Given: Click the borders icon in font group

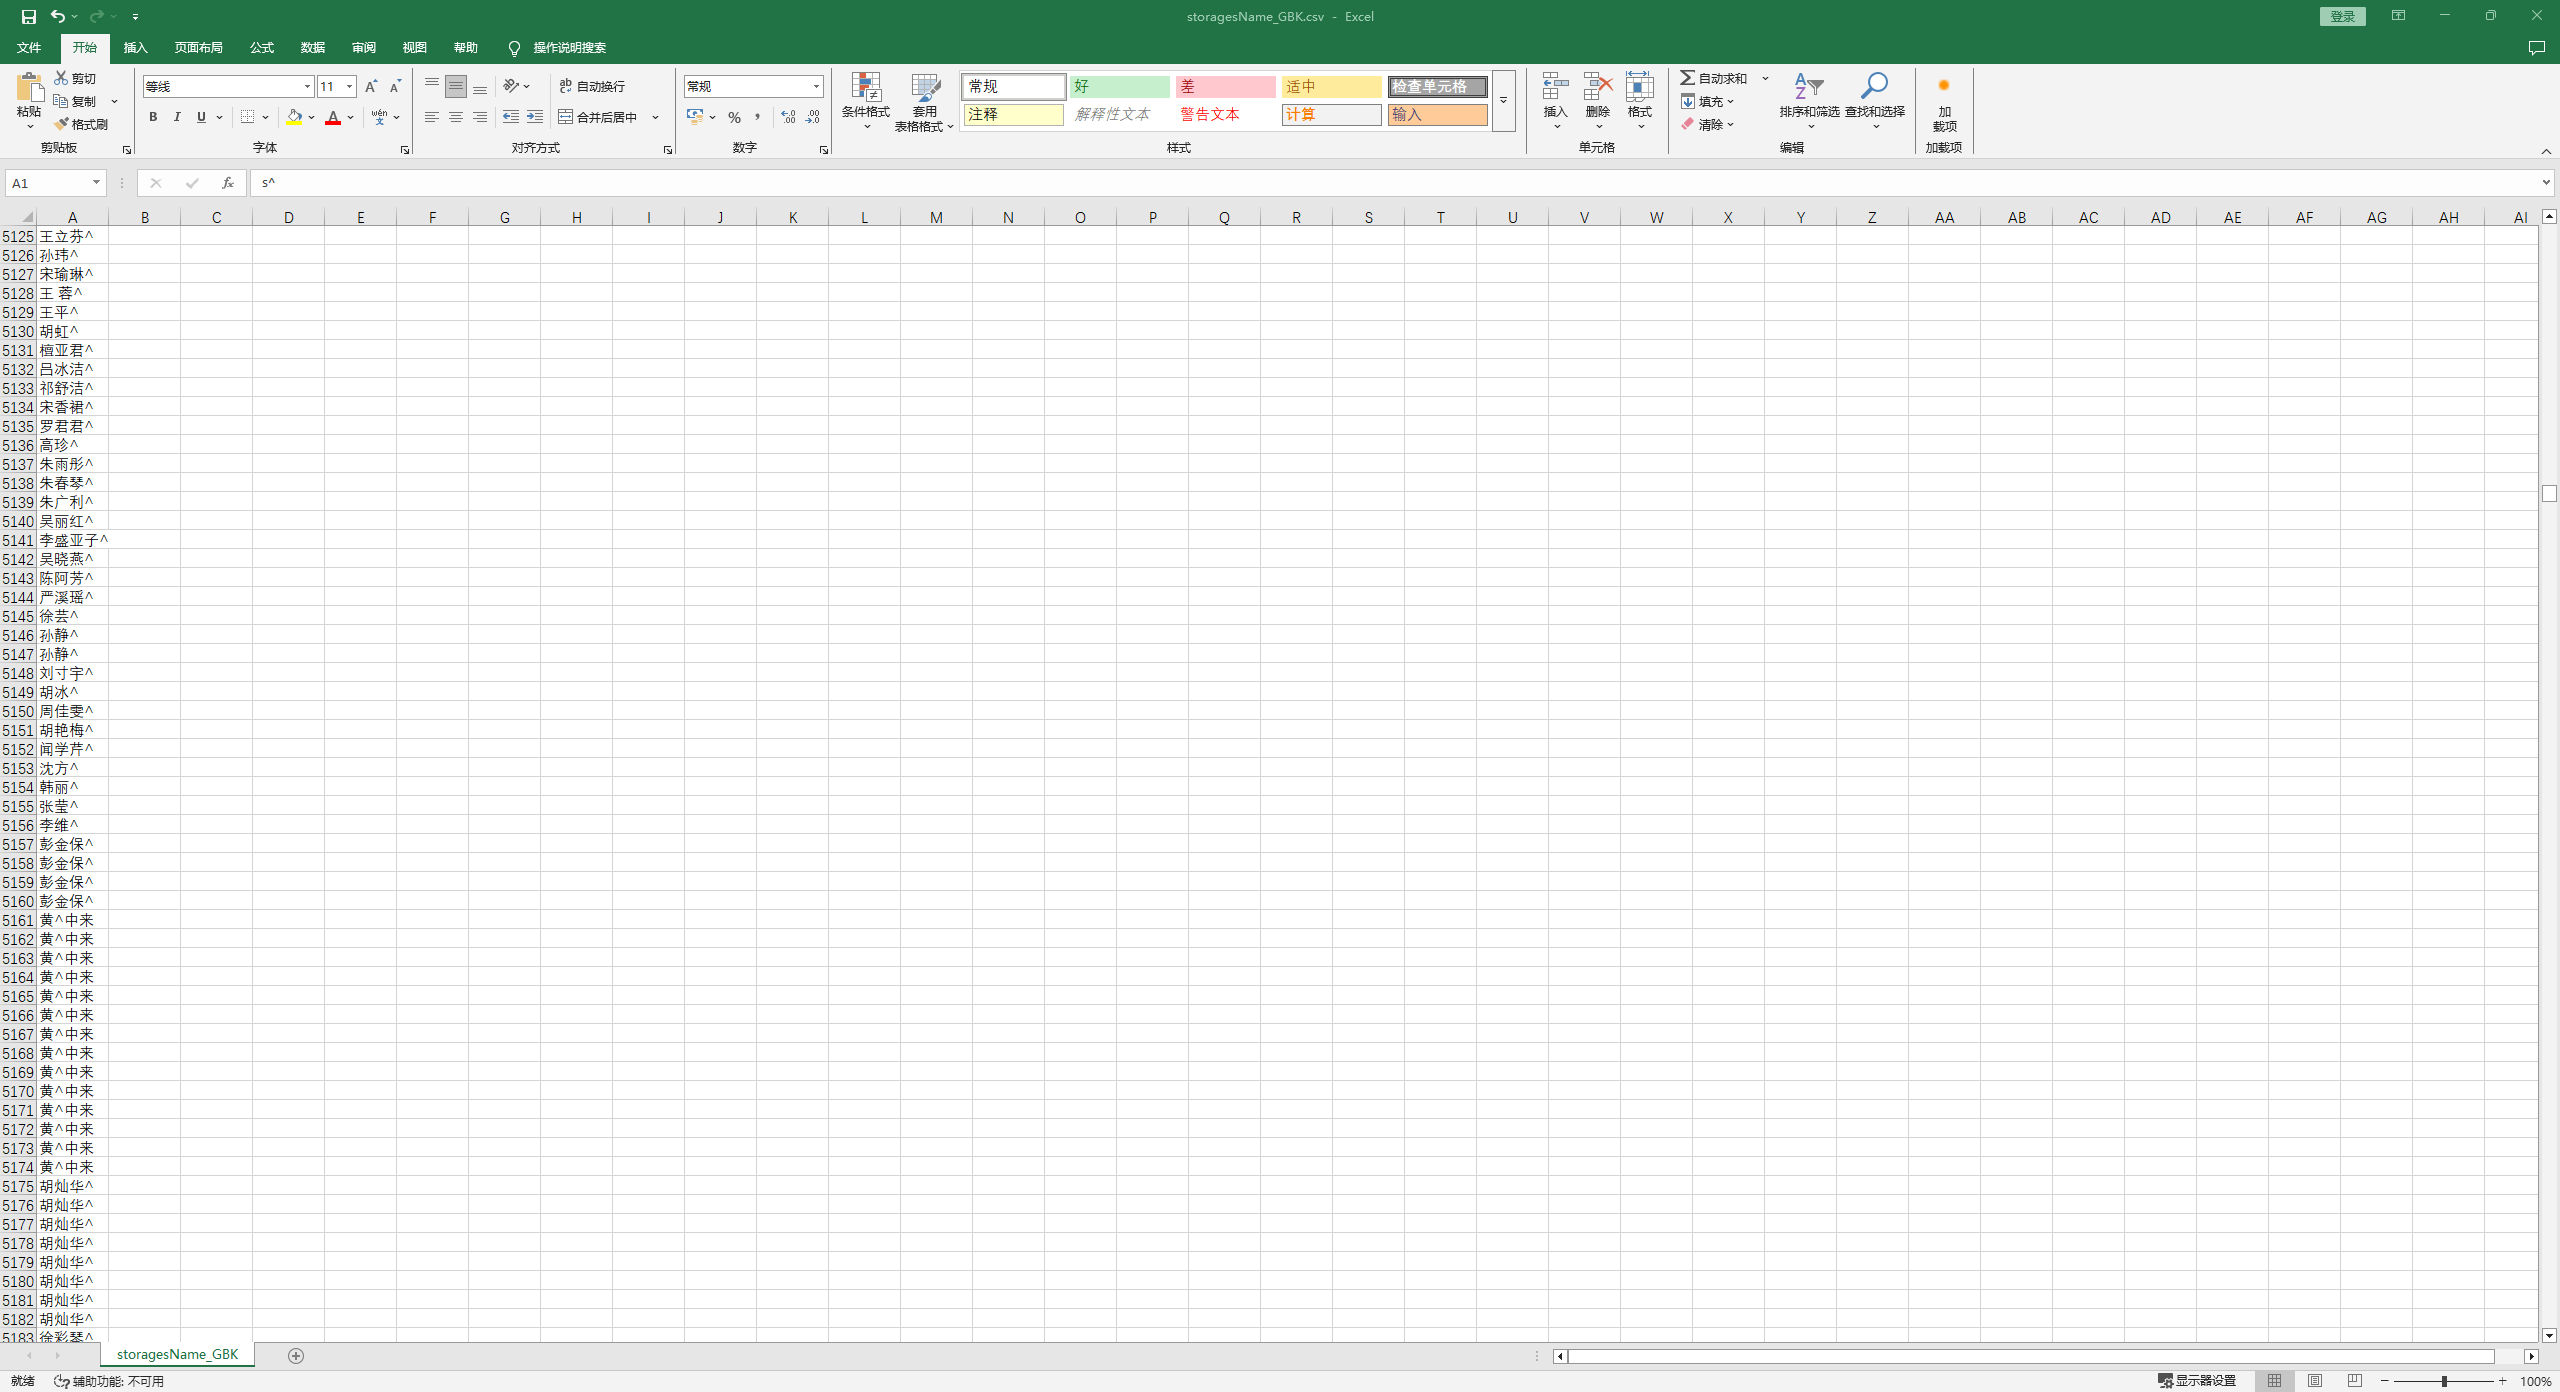Looking at the screenshot, I should click(x=248, y=117).
